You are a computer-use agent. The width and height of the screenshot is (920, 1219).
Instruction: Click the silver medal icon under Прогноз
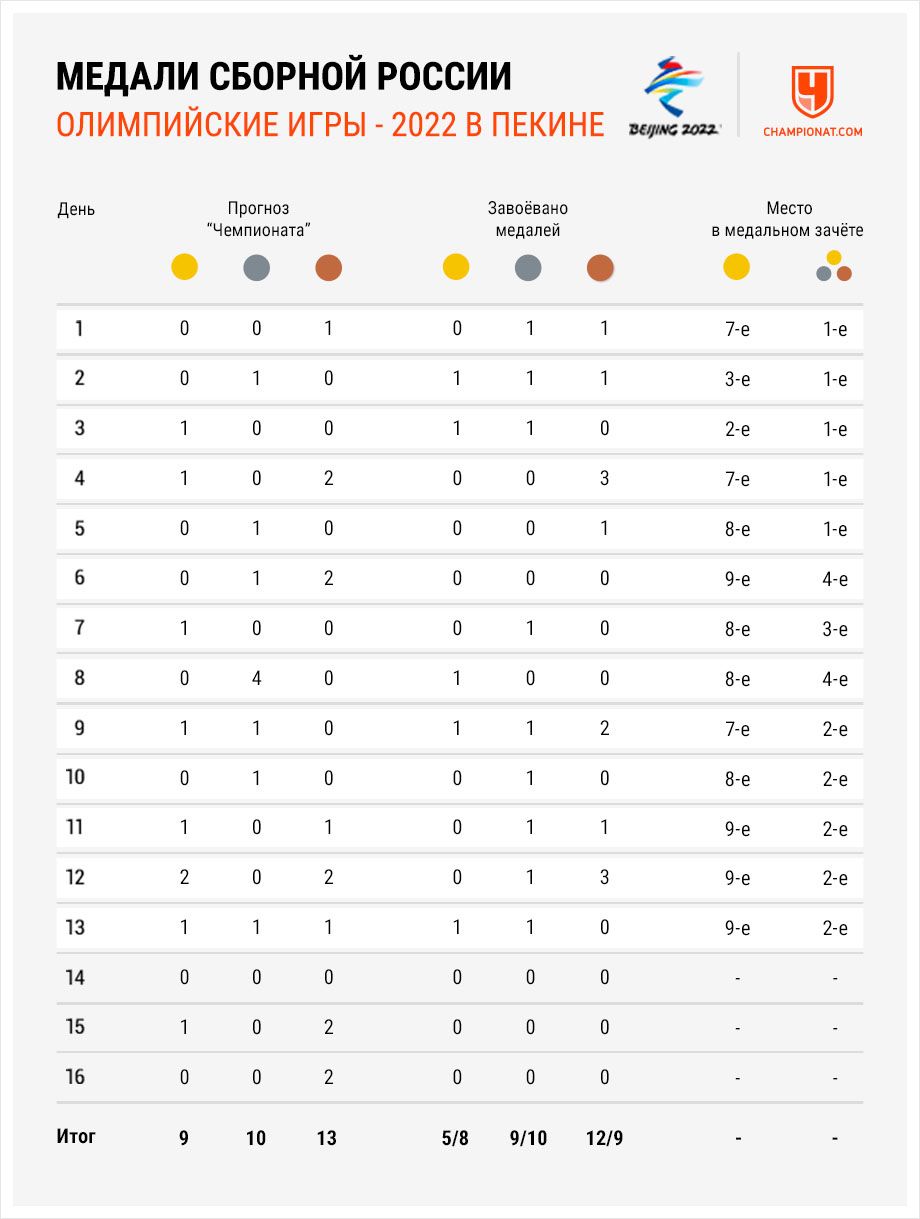[257, 268]
